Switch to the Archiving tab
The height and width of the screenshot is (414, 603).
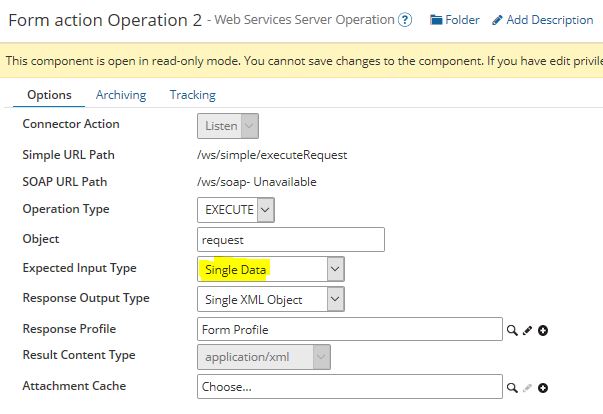point(121,95)
